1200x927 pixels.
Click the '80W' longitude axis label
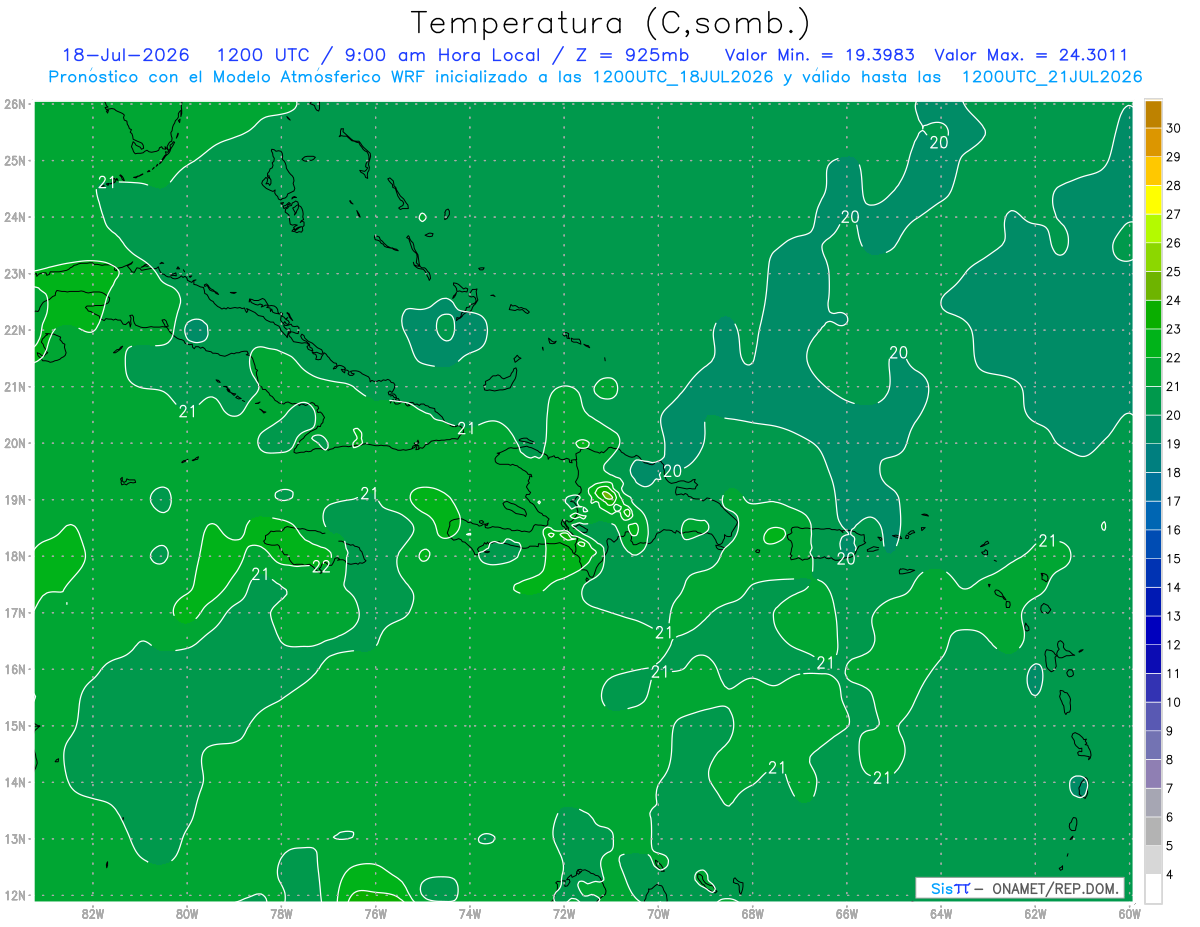click(186, 913)
